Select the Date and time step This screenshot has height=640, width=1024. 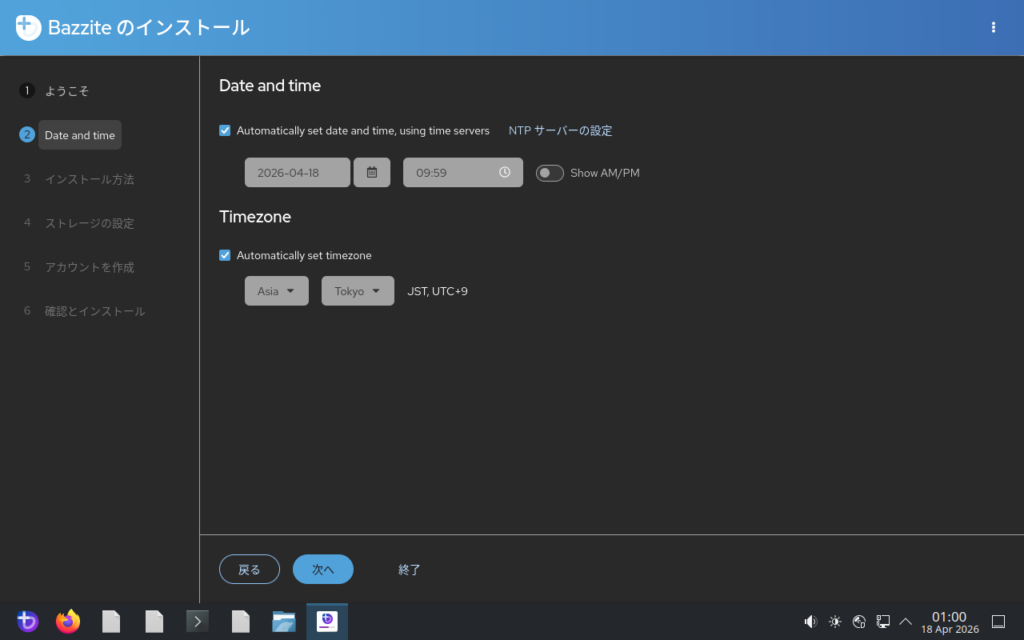[x=79, y=135]
